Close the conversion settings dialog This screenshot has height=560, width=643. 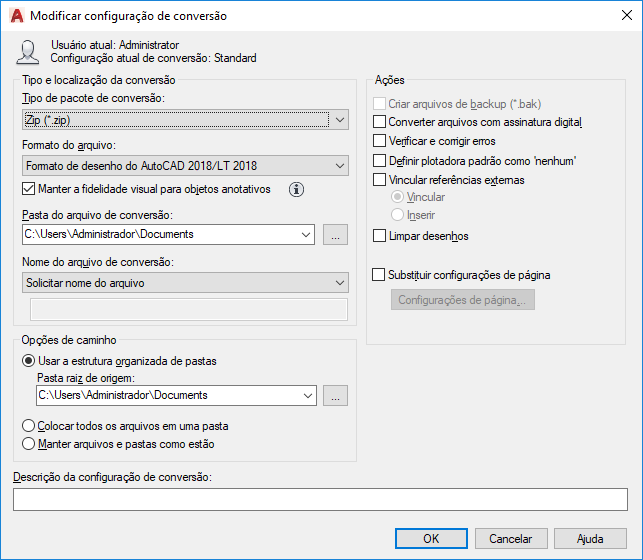click(627, 15)
